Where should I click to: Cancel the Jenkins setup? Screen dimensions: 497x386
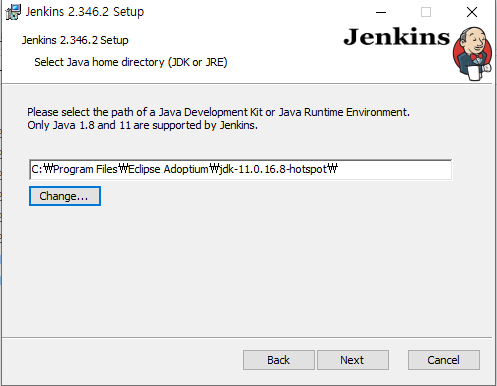(x=444, y=360)
